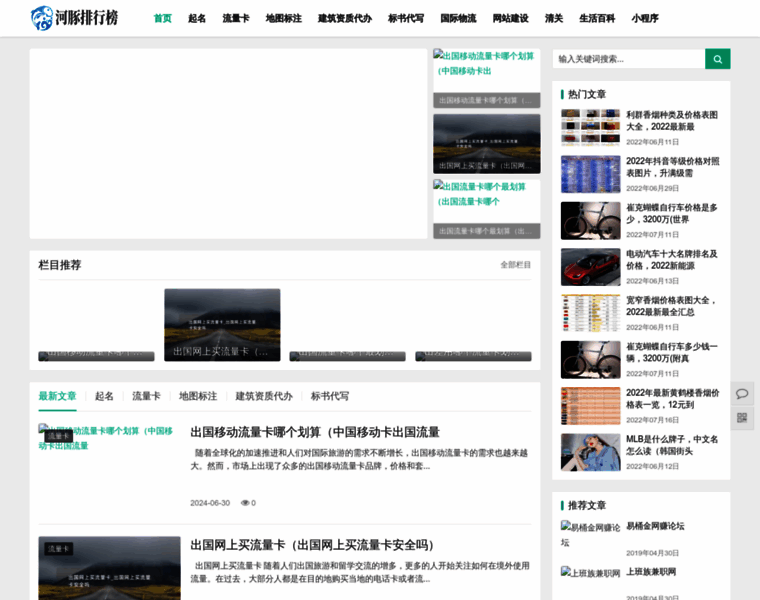Viewport: 760px width, 600px height.
Task: Open 小程序 in the top navigation
Action: pyautogui.click(x=645, y=18)
